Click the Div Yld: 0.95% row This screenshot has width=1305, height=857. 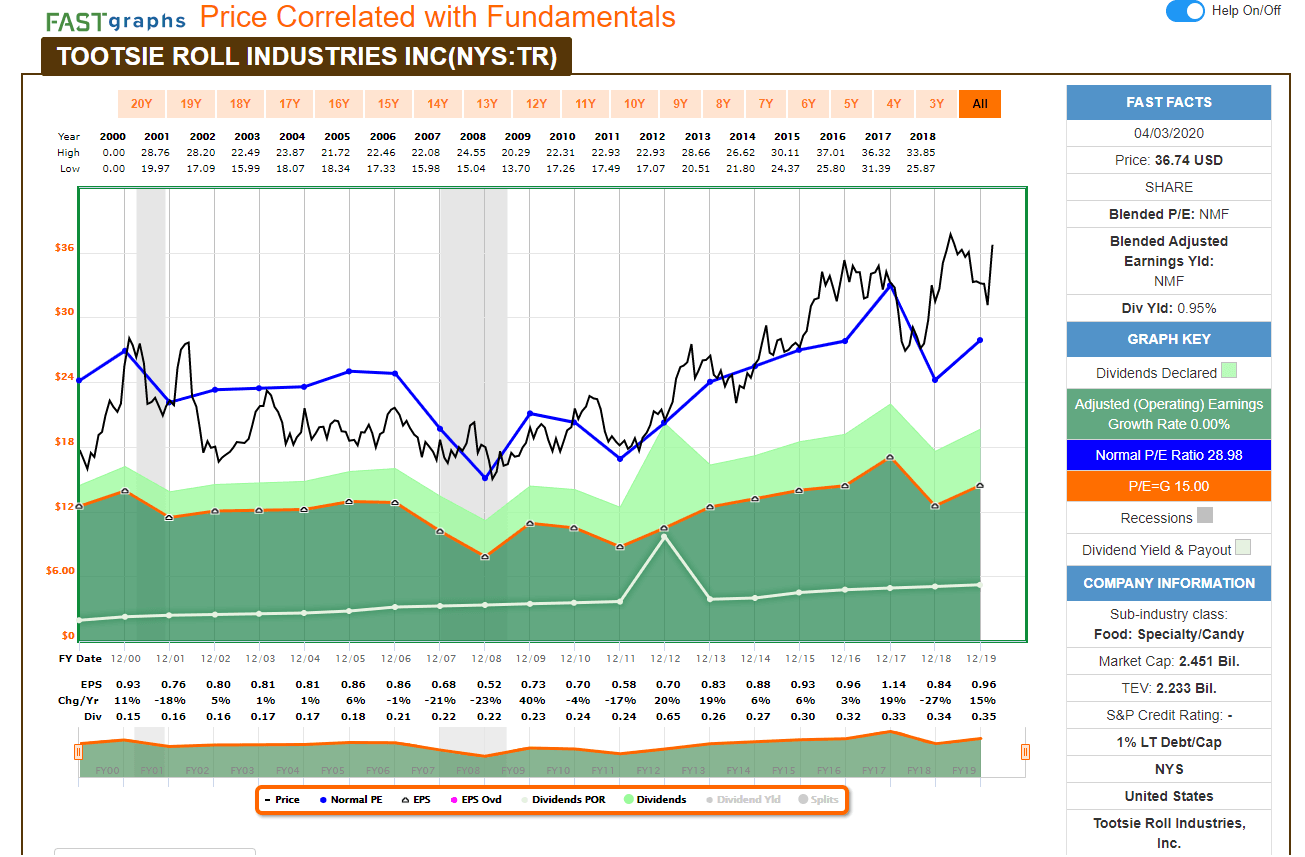[x=1169, y=308]
